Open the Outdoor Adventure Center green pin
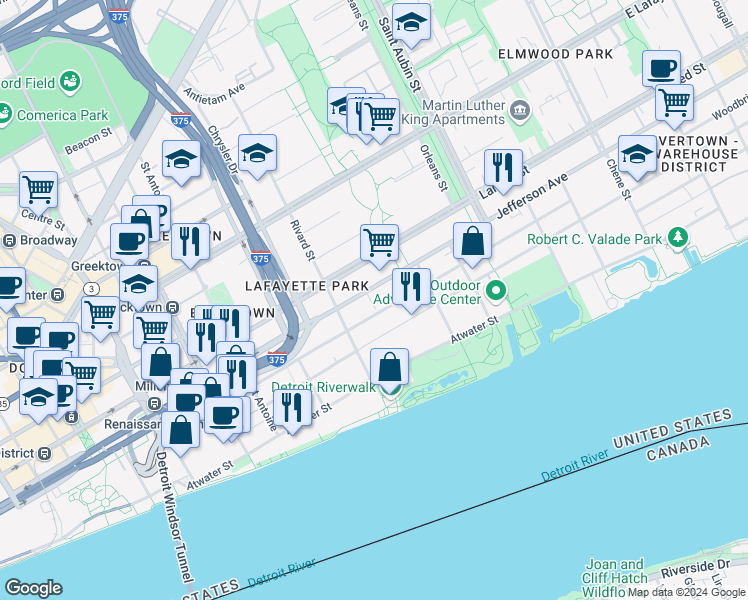The height and width of the screenshot is (600, 748). pos(496,292)
